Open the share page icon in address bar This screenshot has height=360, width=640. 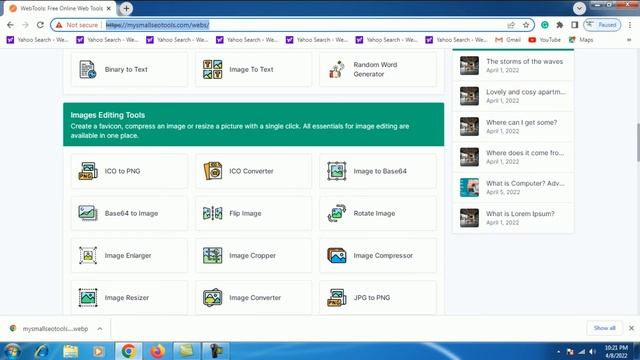click(511, 25)
